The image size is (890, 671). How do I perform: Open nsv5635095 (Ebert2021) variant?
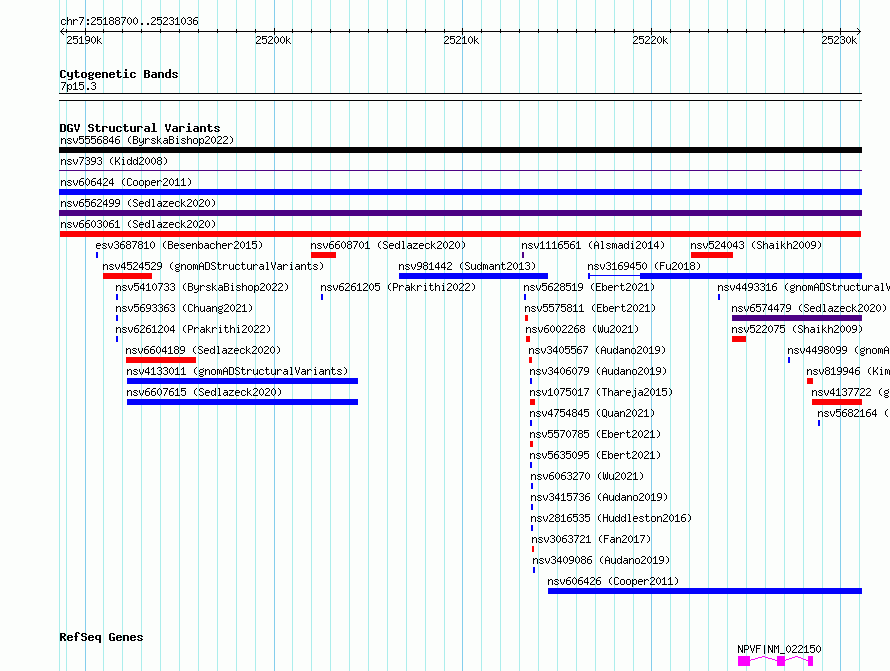point(595,455)
